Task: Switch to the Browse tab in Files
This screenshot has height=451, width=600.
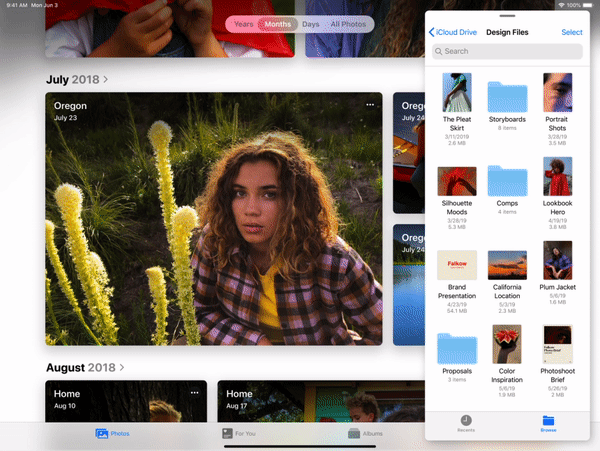Action: pyautogui.click(x=548, y=423)
